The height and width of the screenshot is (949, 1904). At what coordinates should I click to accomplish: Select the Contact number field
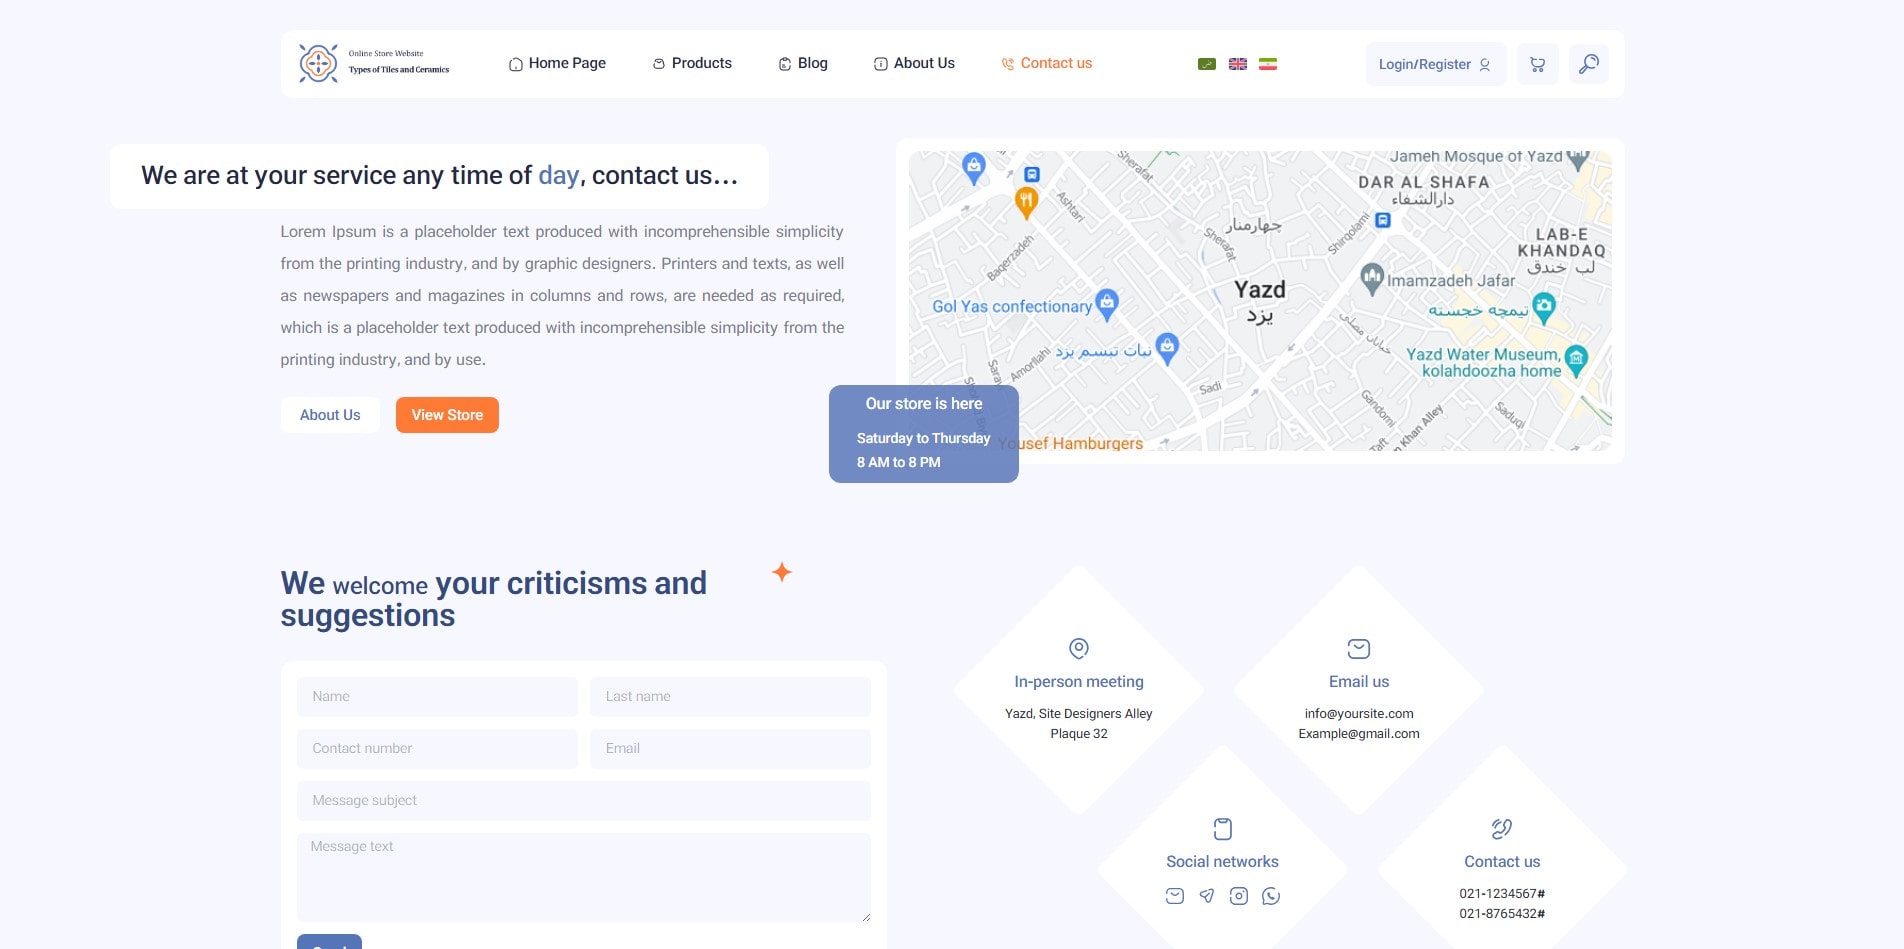pyautogui.click(x=437, y=749)
